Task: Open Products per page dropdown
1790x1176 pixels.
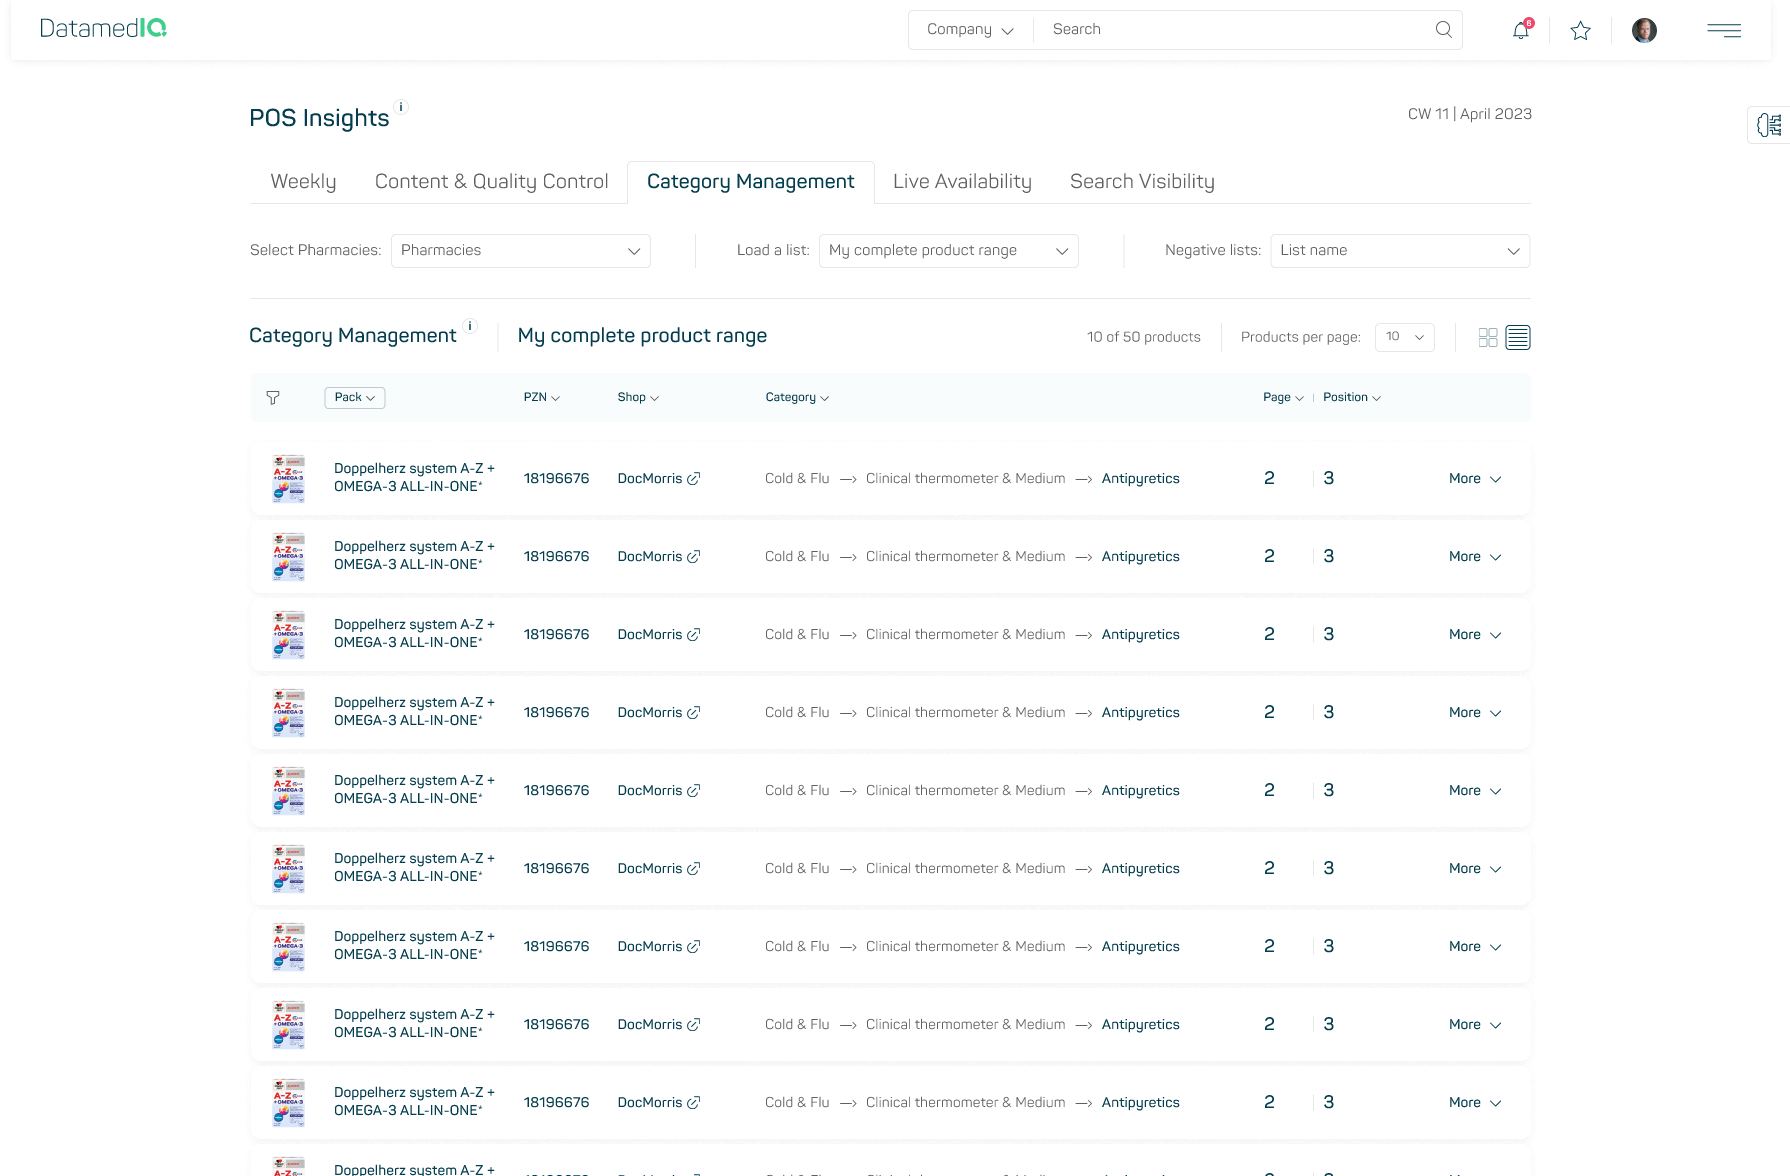Action: [1404, 337]
